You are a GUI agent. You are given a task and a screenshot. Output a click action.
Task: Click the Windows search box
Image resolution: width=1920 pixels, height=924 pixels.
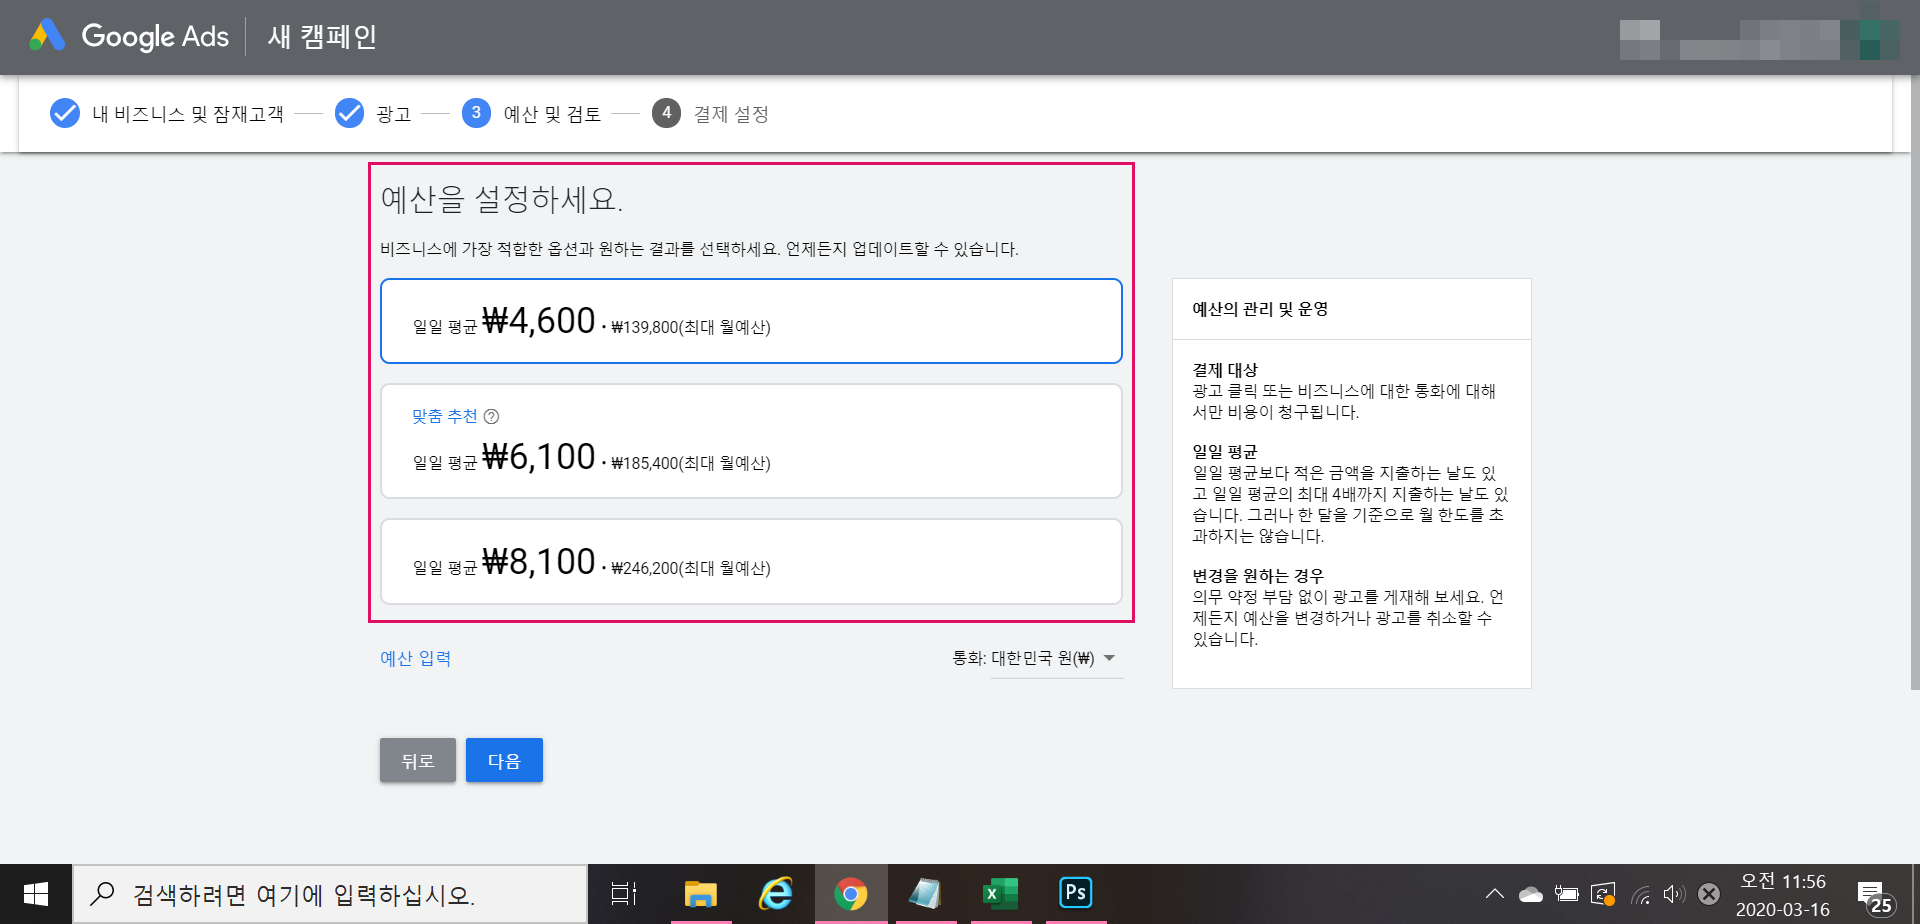coord(330,894)
